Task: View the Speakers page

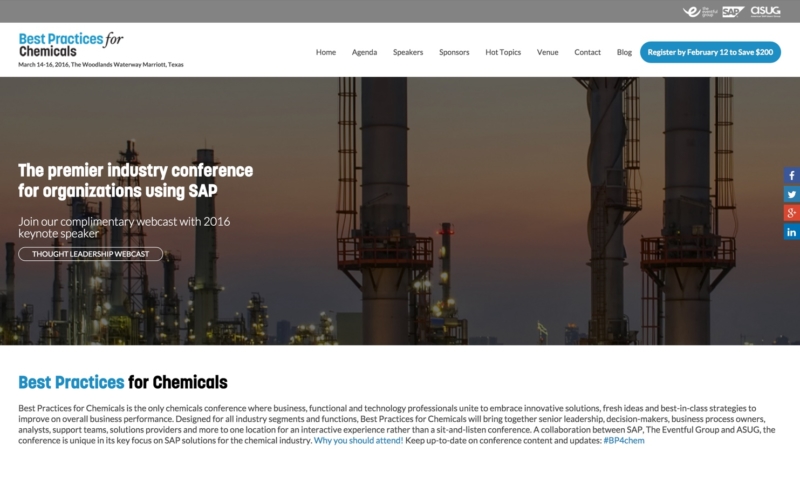Action: (408, 52)
